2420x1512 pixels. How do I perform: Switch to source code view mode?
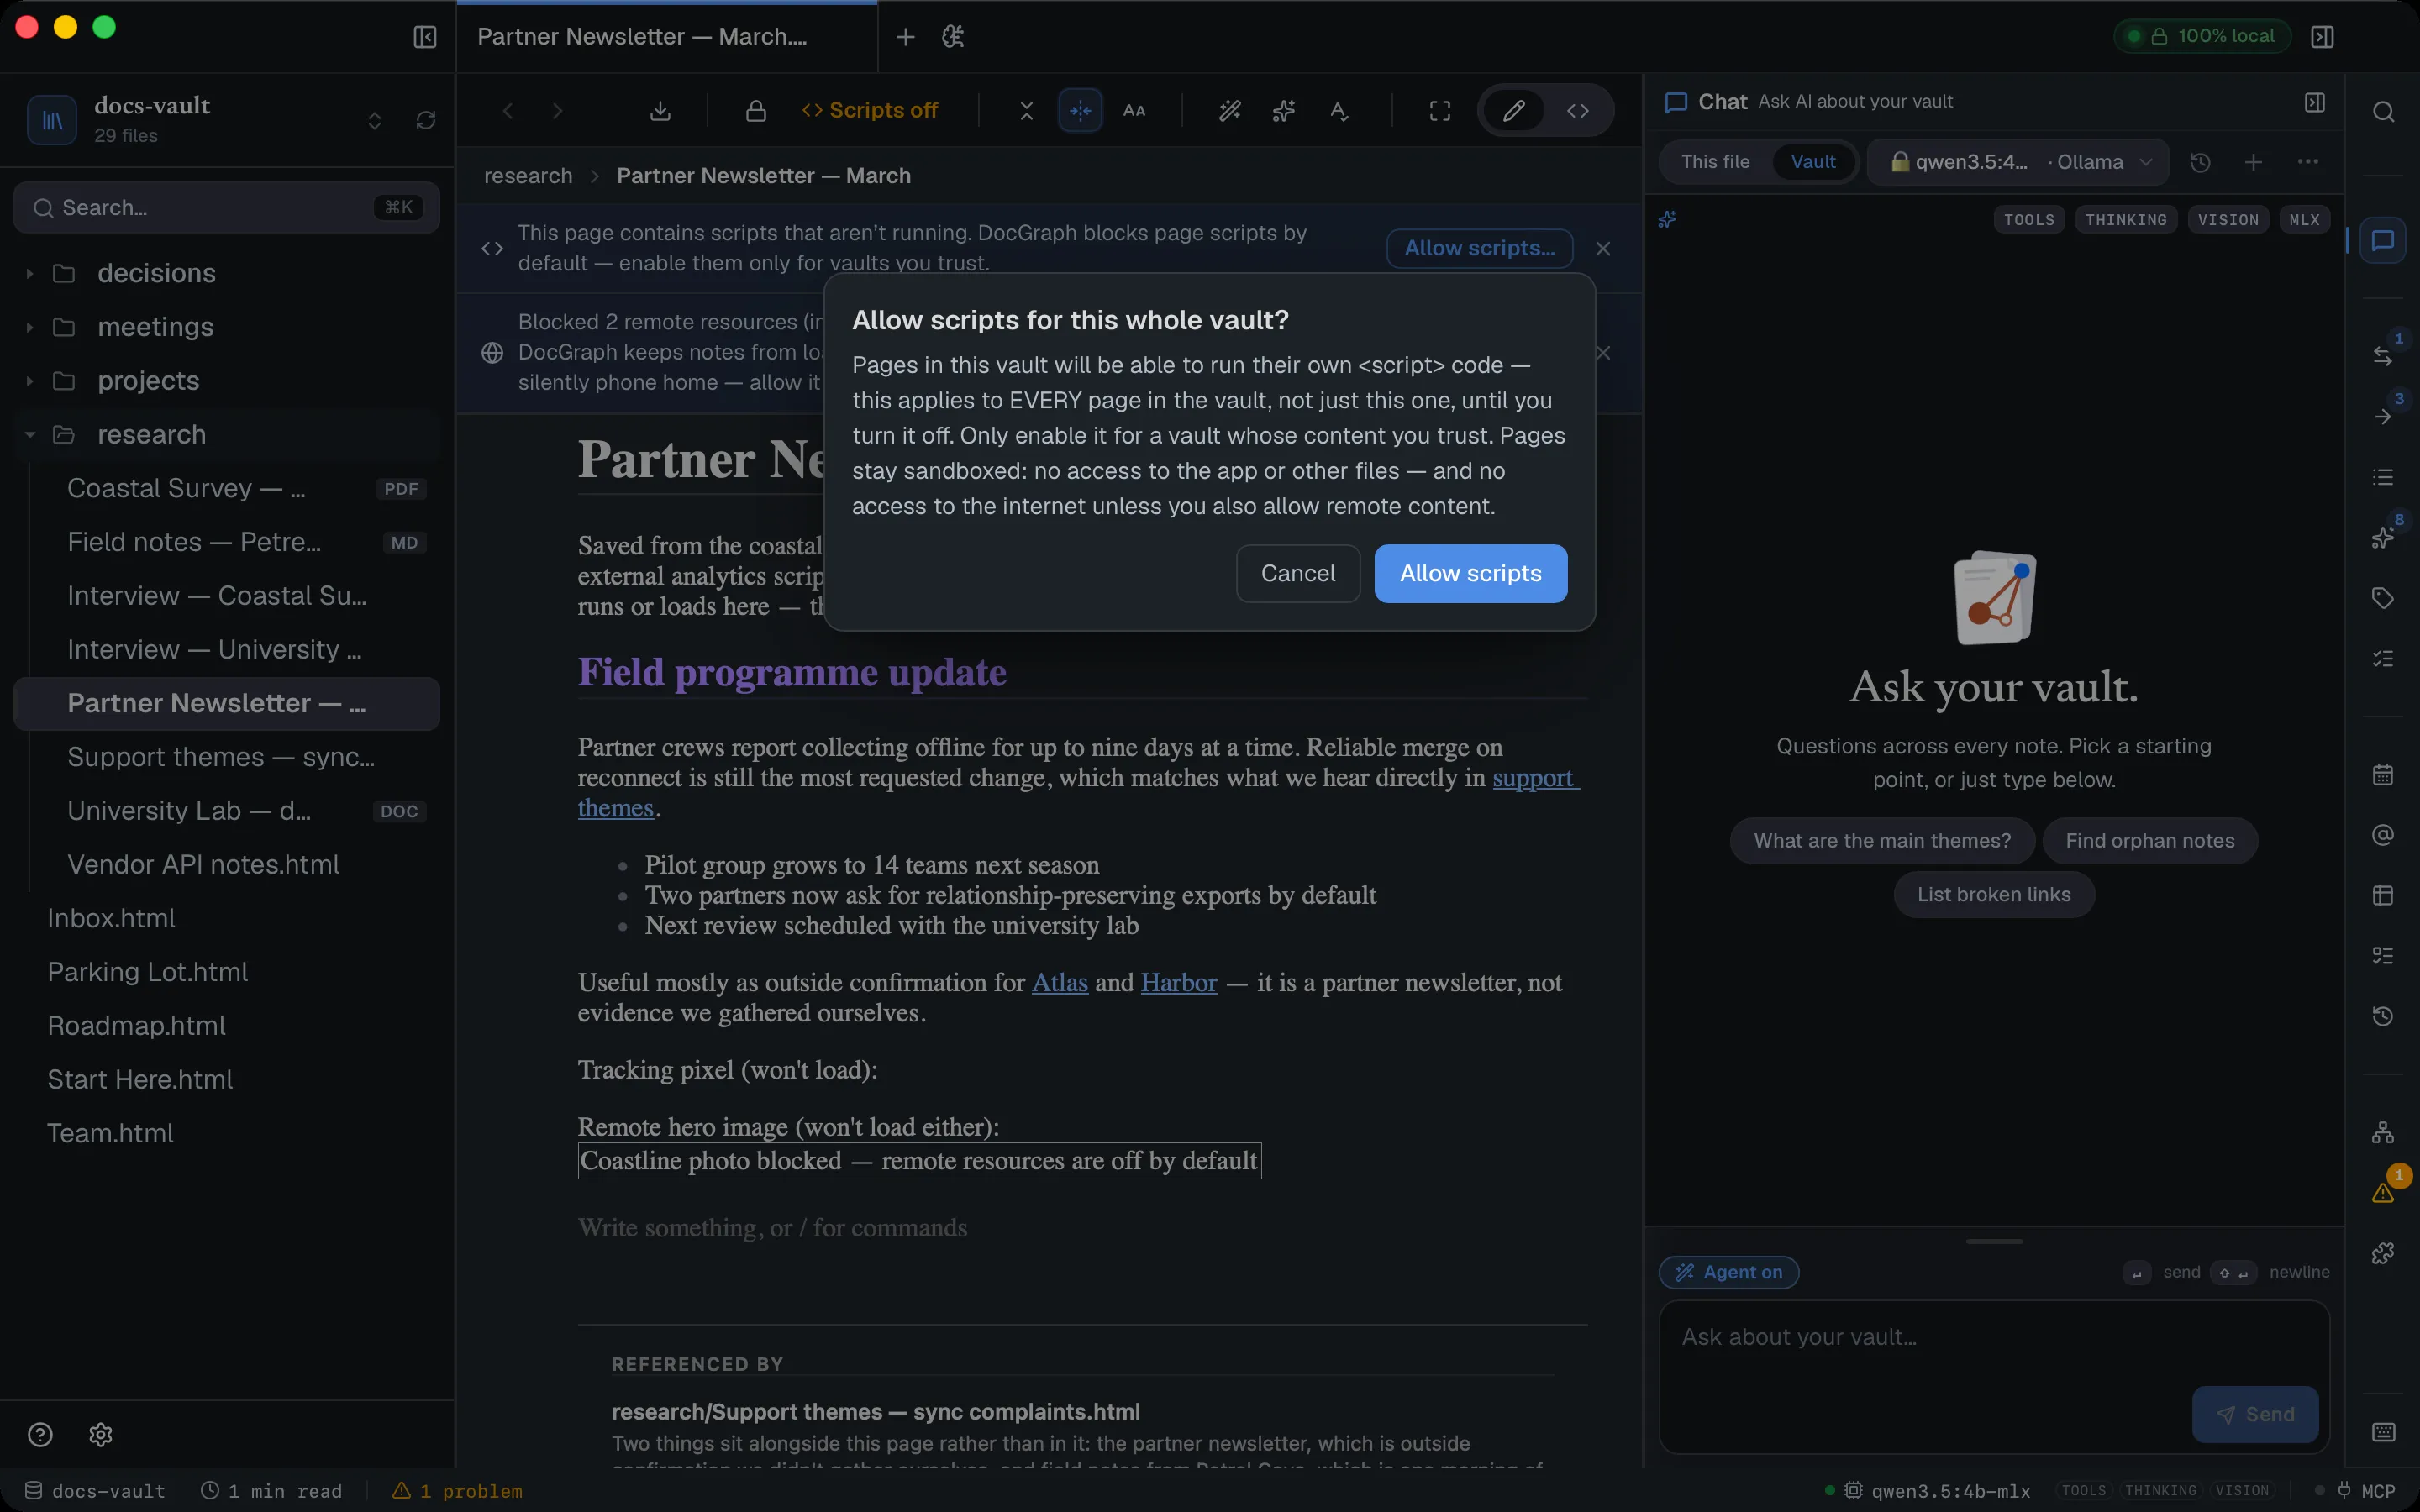[1578, 110]
